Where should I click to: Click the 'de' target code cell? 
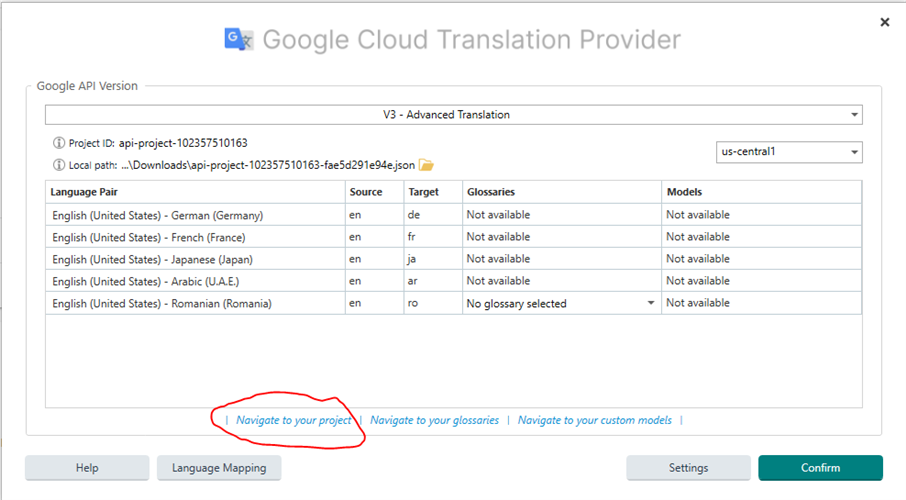coord(433,215)
